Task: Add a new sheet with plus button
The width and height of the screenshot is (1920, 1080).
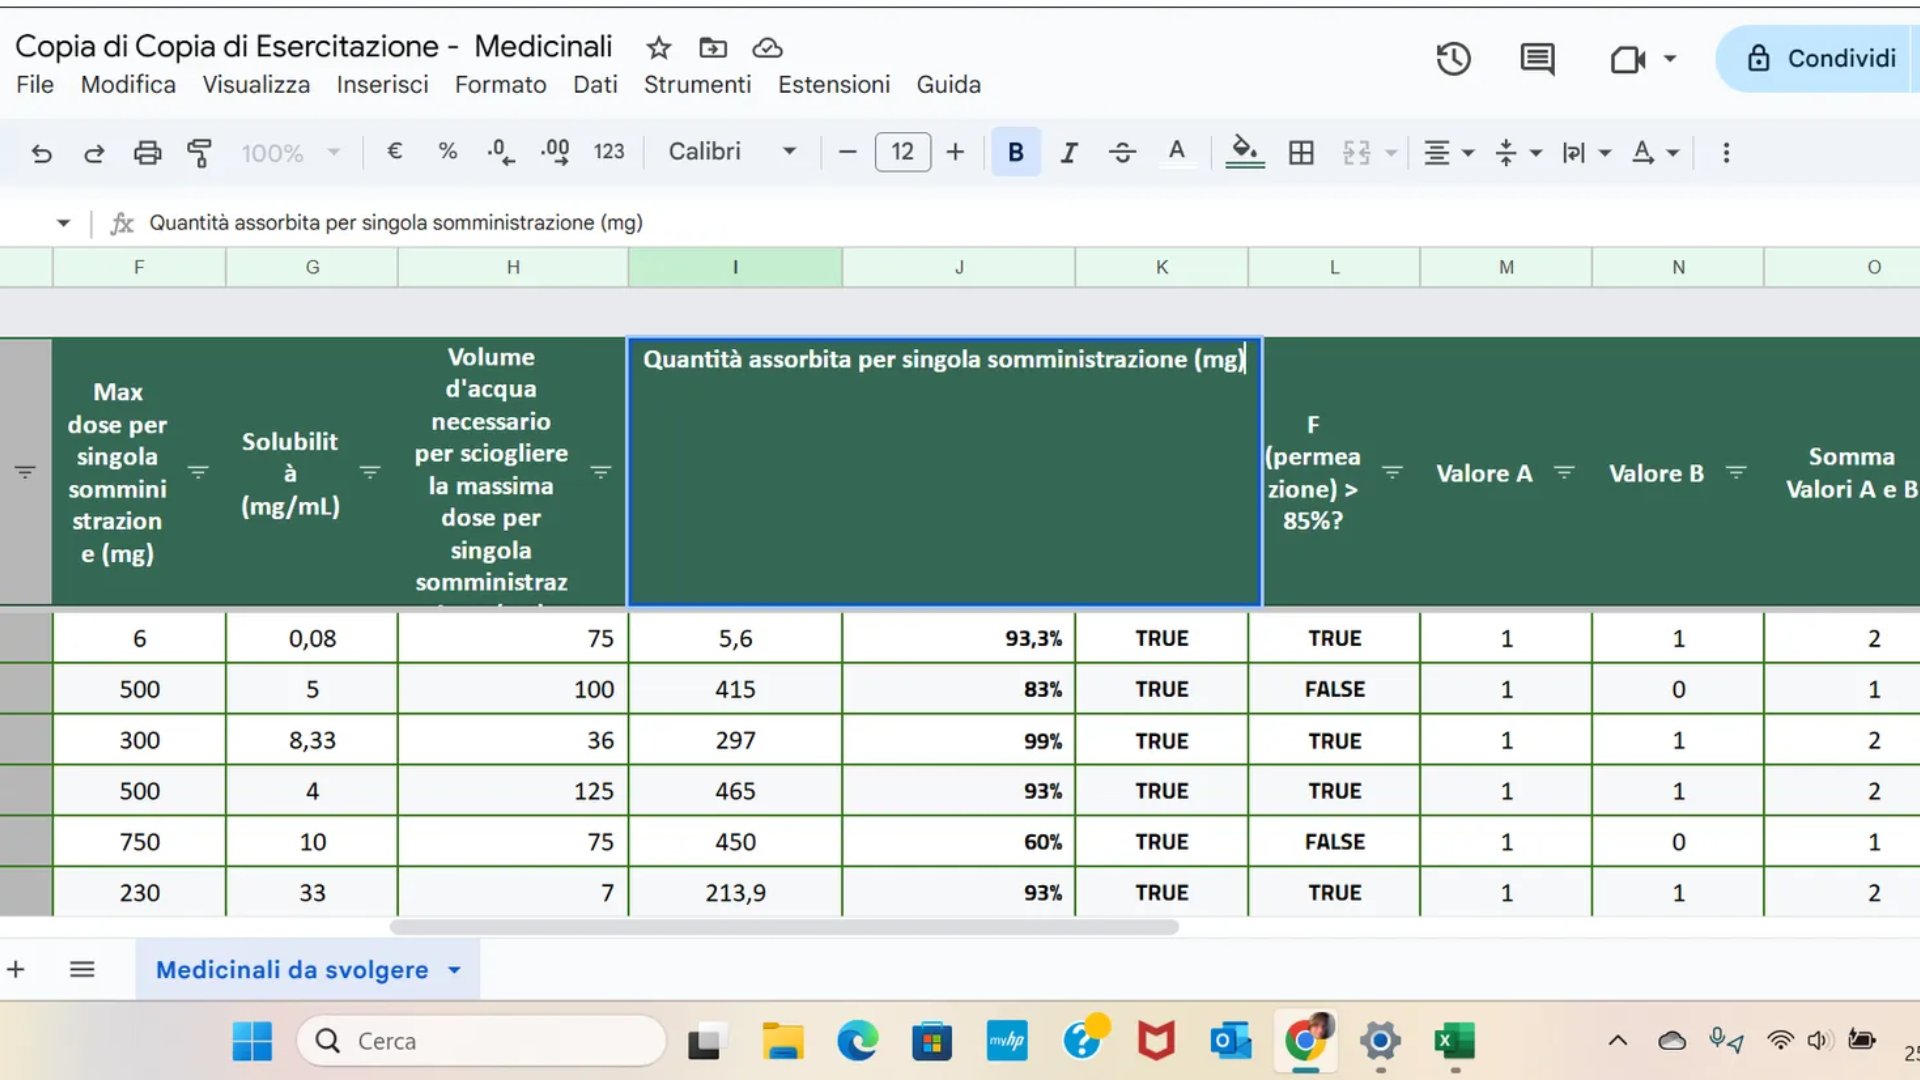Action: (x=16, y=969)
